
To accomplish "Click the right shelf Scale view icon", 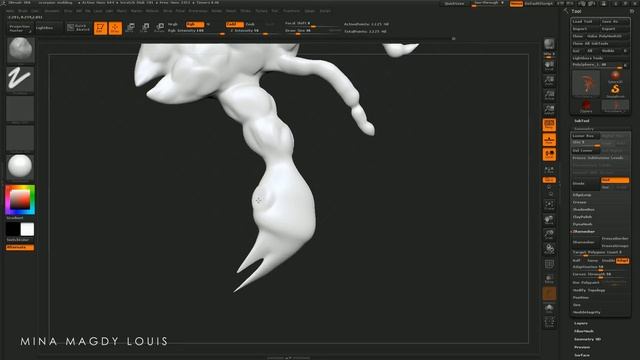I will pos(549,235).
